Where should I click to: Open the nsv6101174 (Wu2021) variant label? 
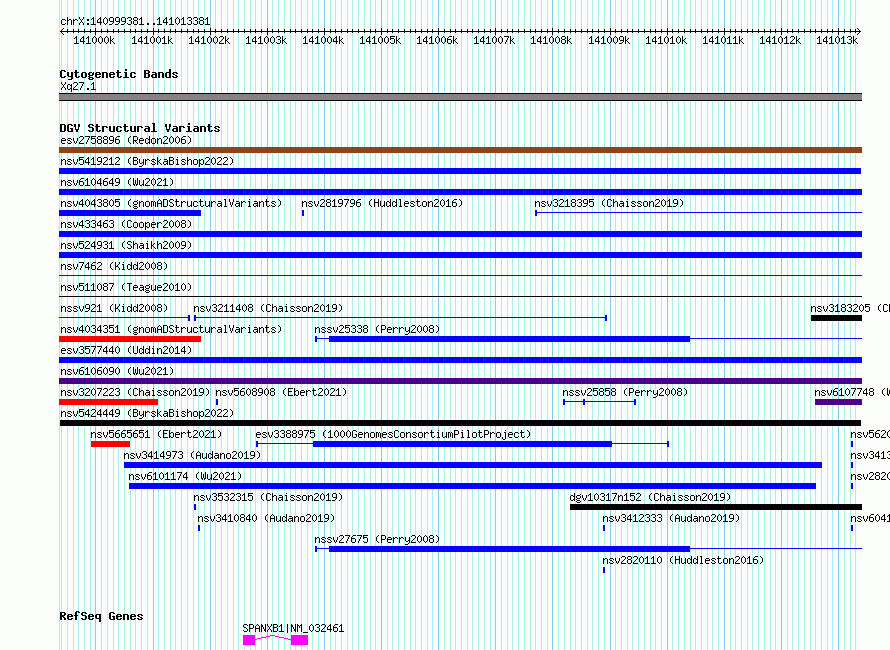tap(185, 476)
